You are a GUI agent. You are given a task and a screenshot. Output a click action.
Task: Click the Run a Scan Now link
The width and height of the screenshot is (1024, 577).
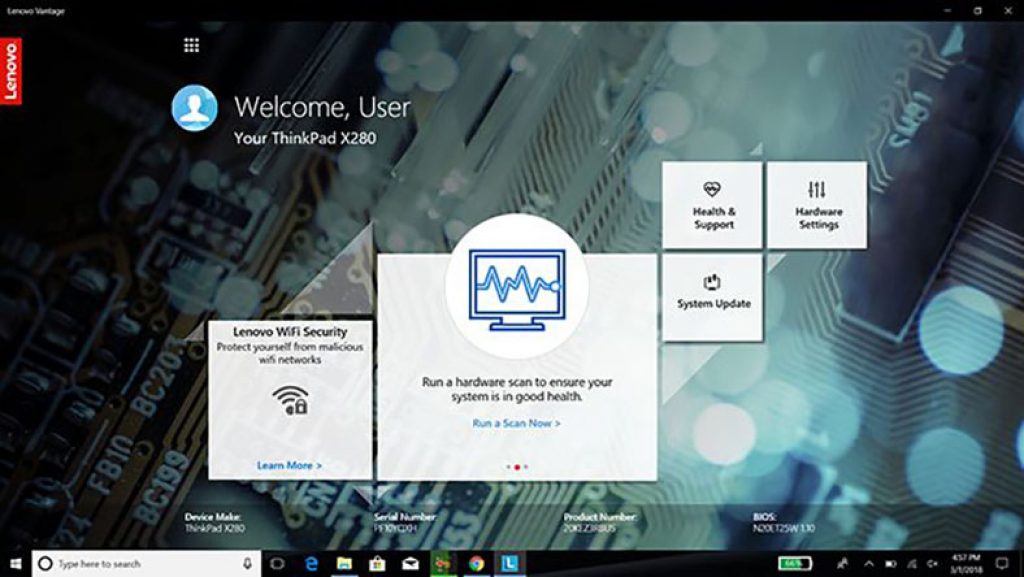click(x=517, y=423)
